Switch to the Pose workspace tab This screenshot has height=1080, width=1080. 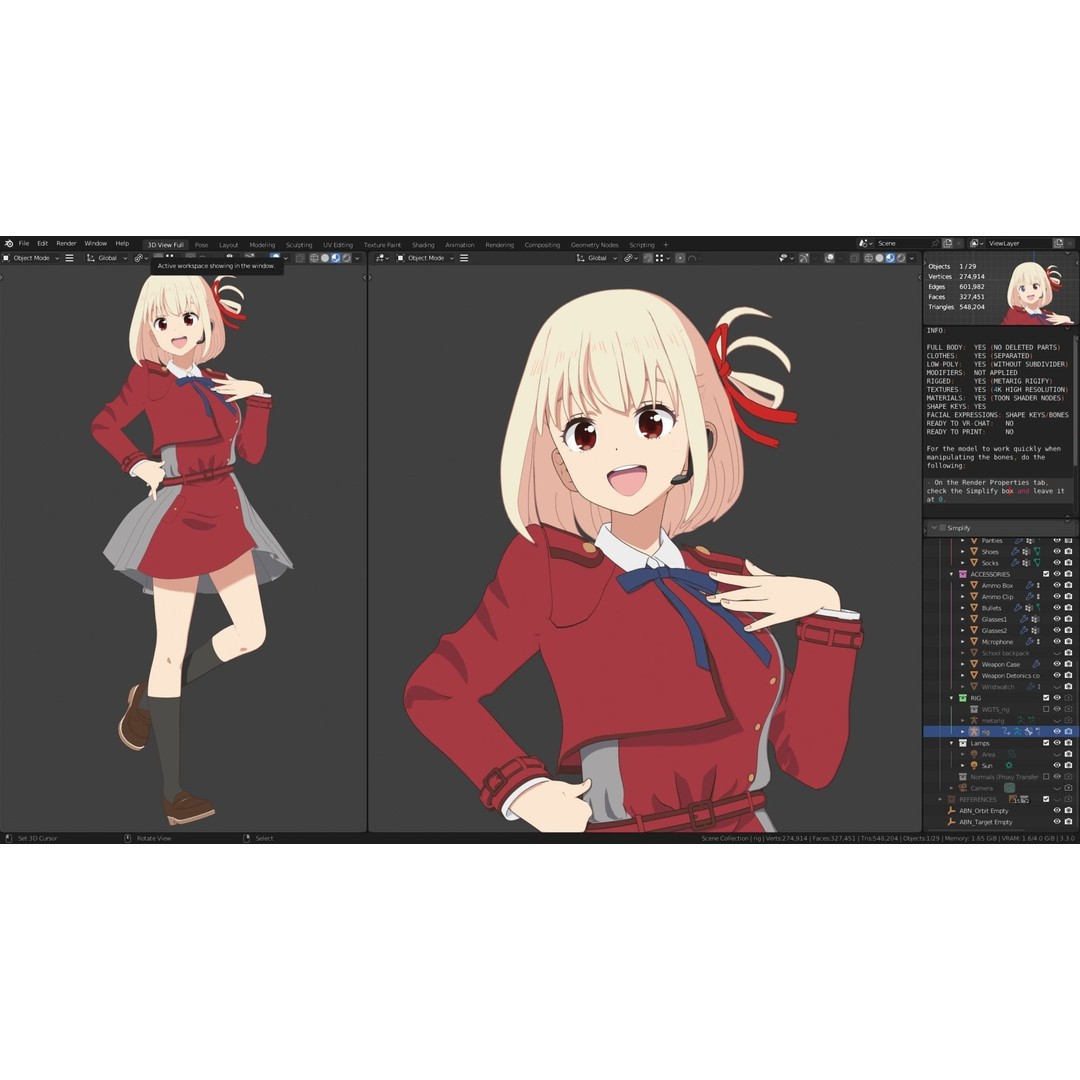(201, 245)
